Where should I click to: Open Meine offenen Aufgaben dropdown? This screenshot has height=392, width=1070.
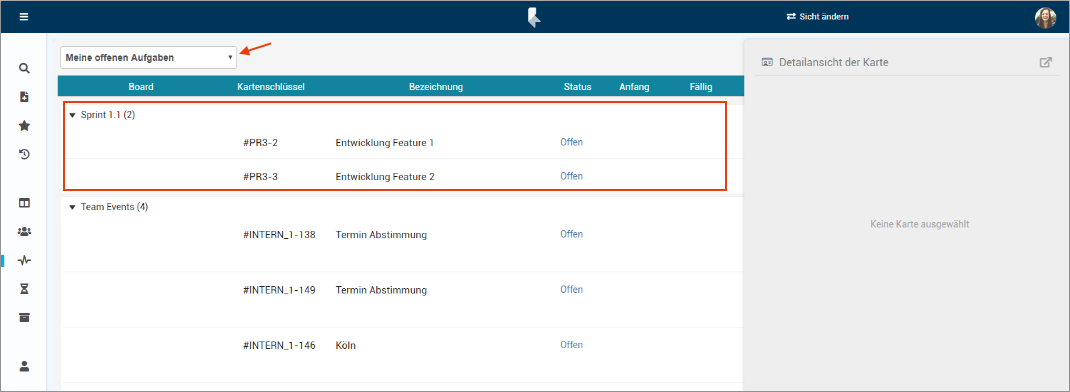(x=149, y=58)
